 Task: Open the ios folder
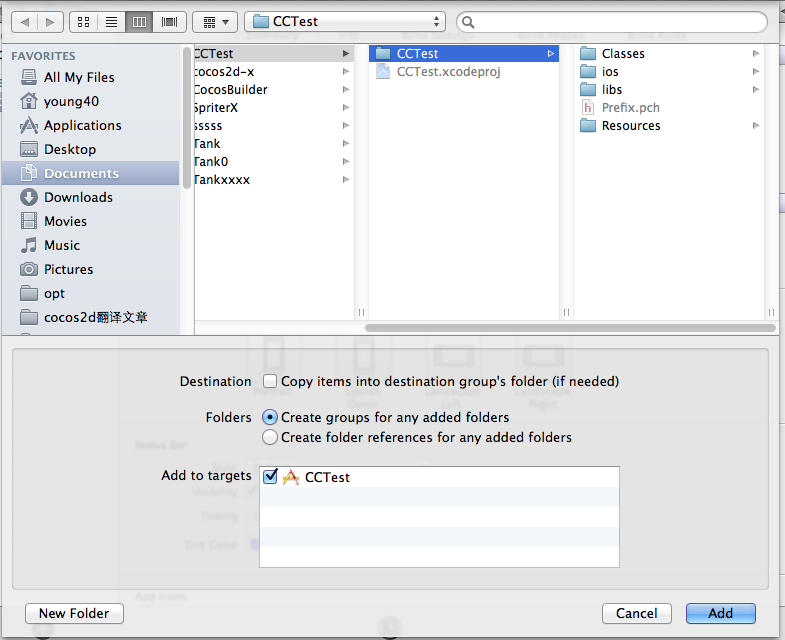point(669,72)
